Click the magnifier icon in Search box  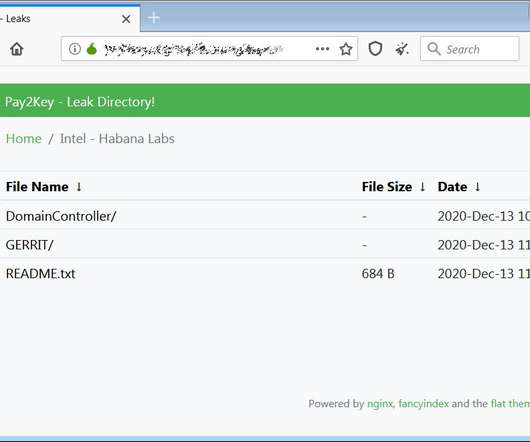pos(434,49)
